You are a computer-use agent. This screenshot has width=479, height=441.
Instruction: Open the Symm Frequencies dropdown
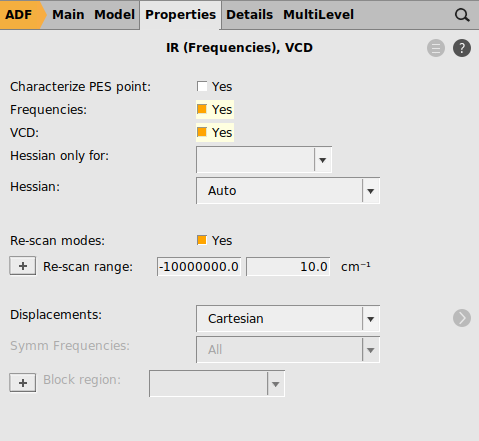288,350
